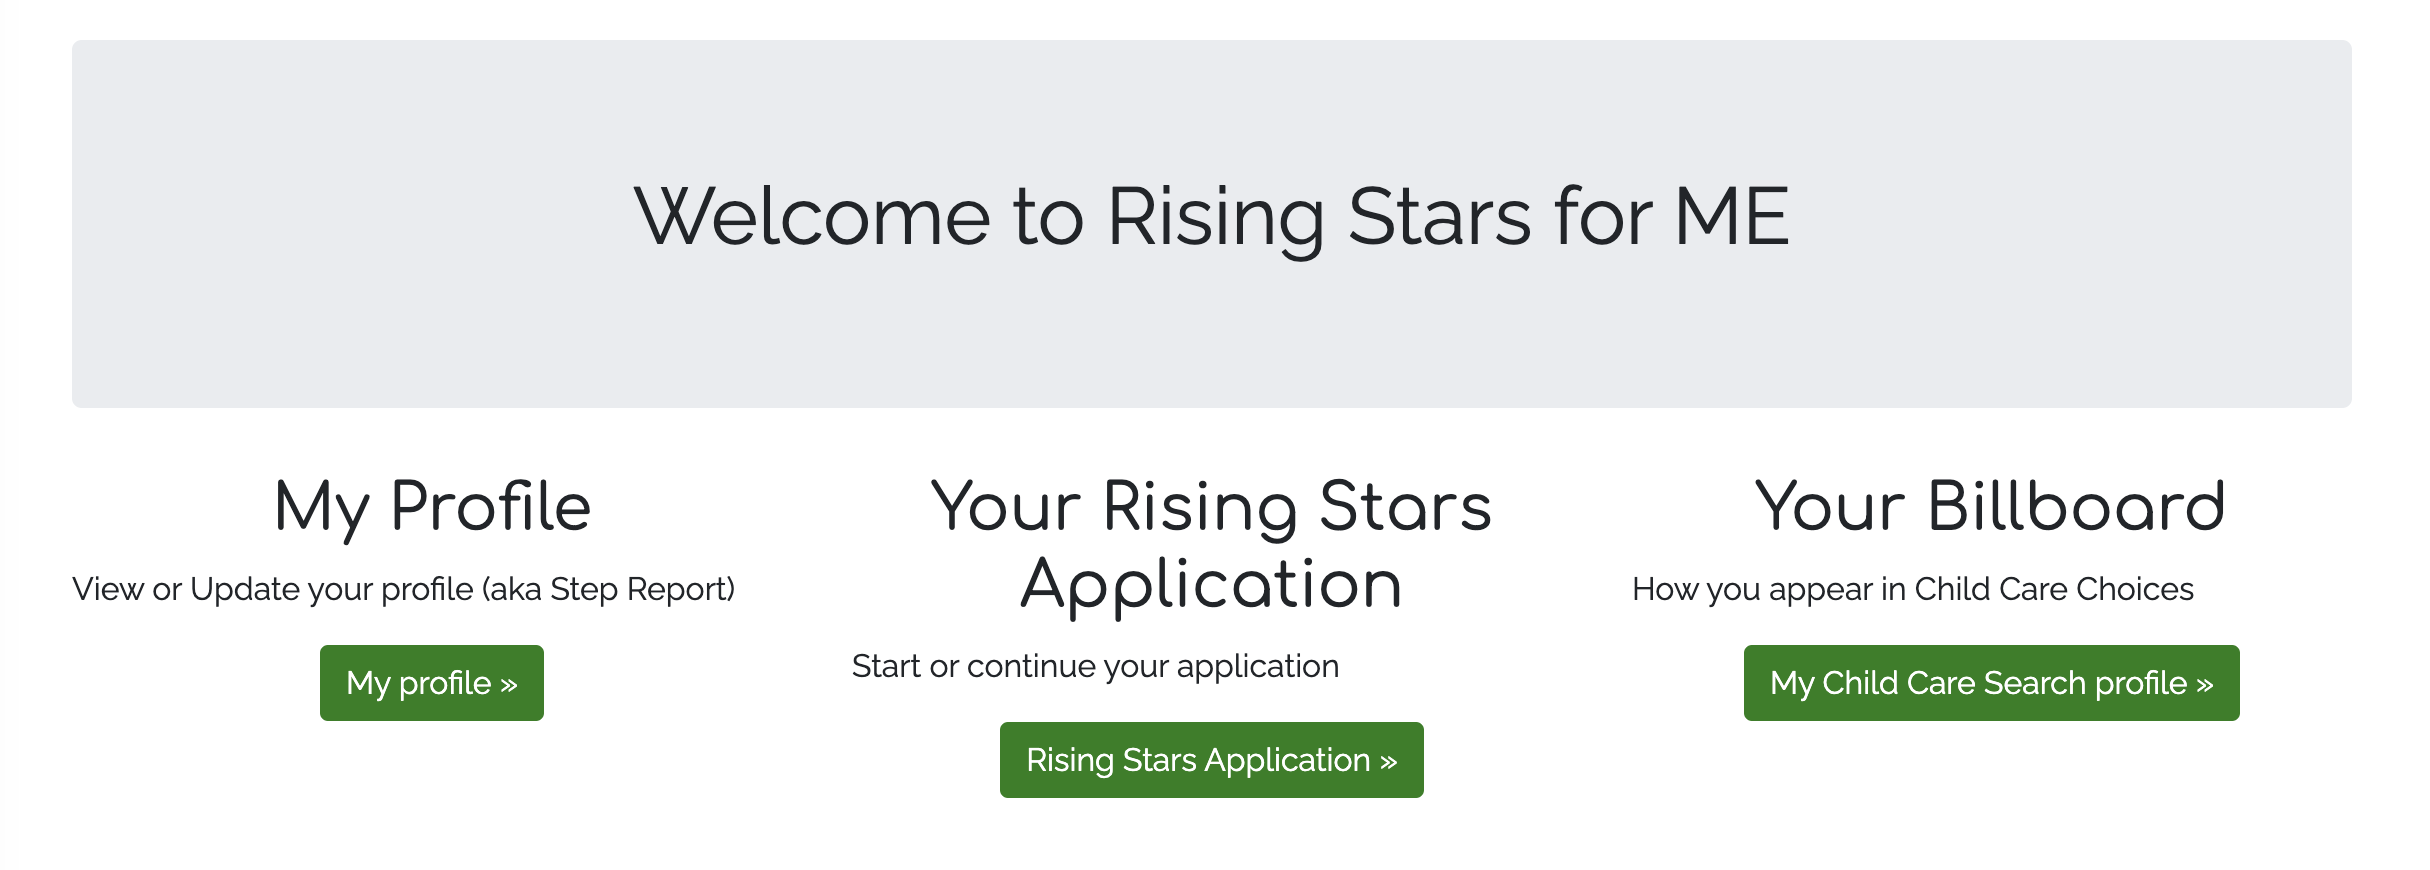The height and width of the screenshot is (870, 2430).
Task: Click the green Rising Stars Application button
Action: tap(1210, 760)
